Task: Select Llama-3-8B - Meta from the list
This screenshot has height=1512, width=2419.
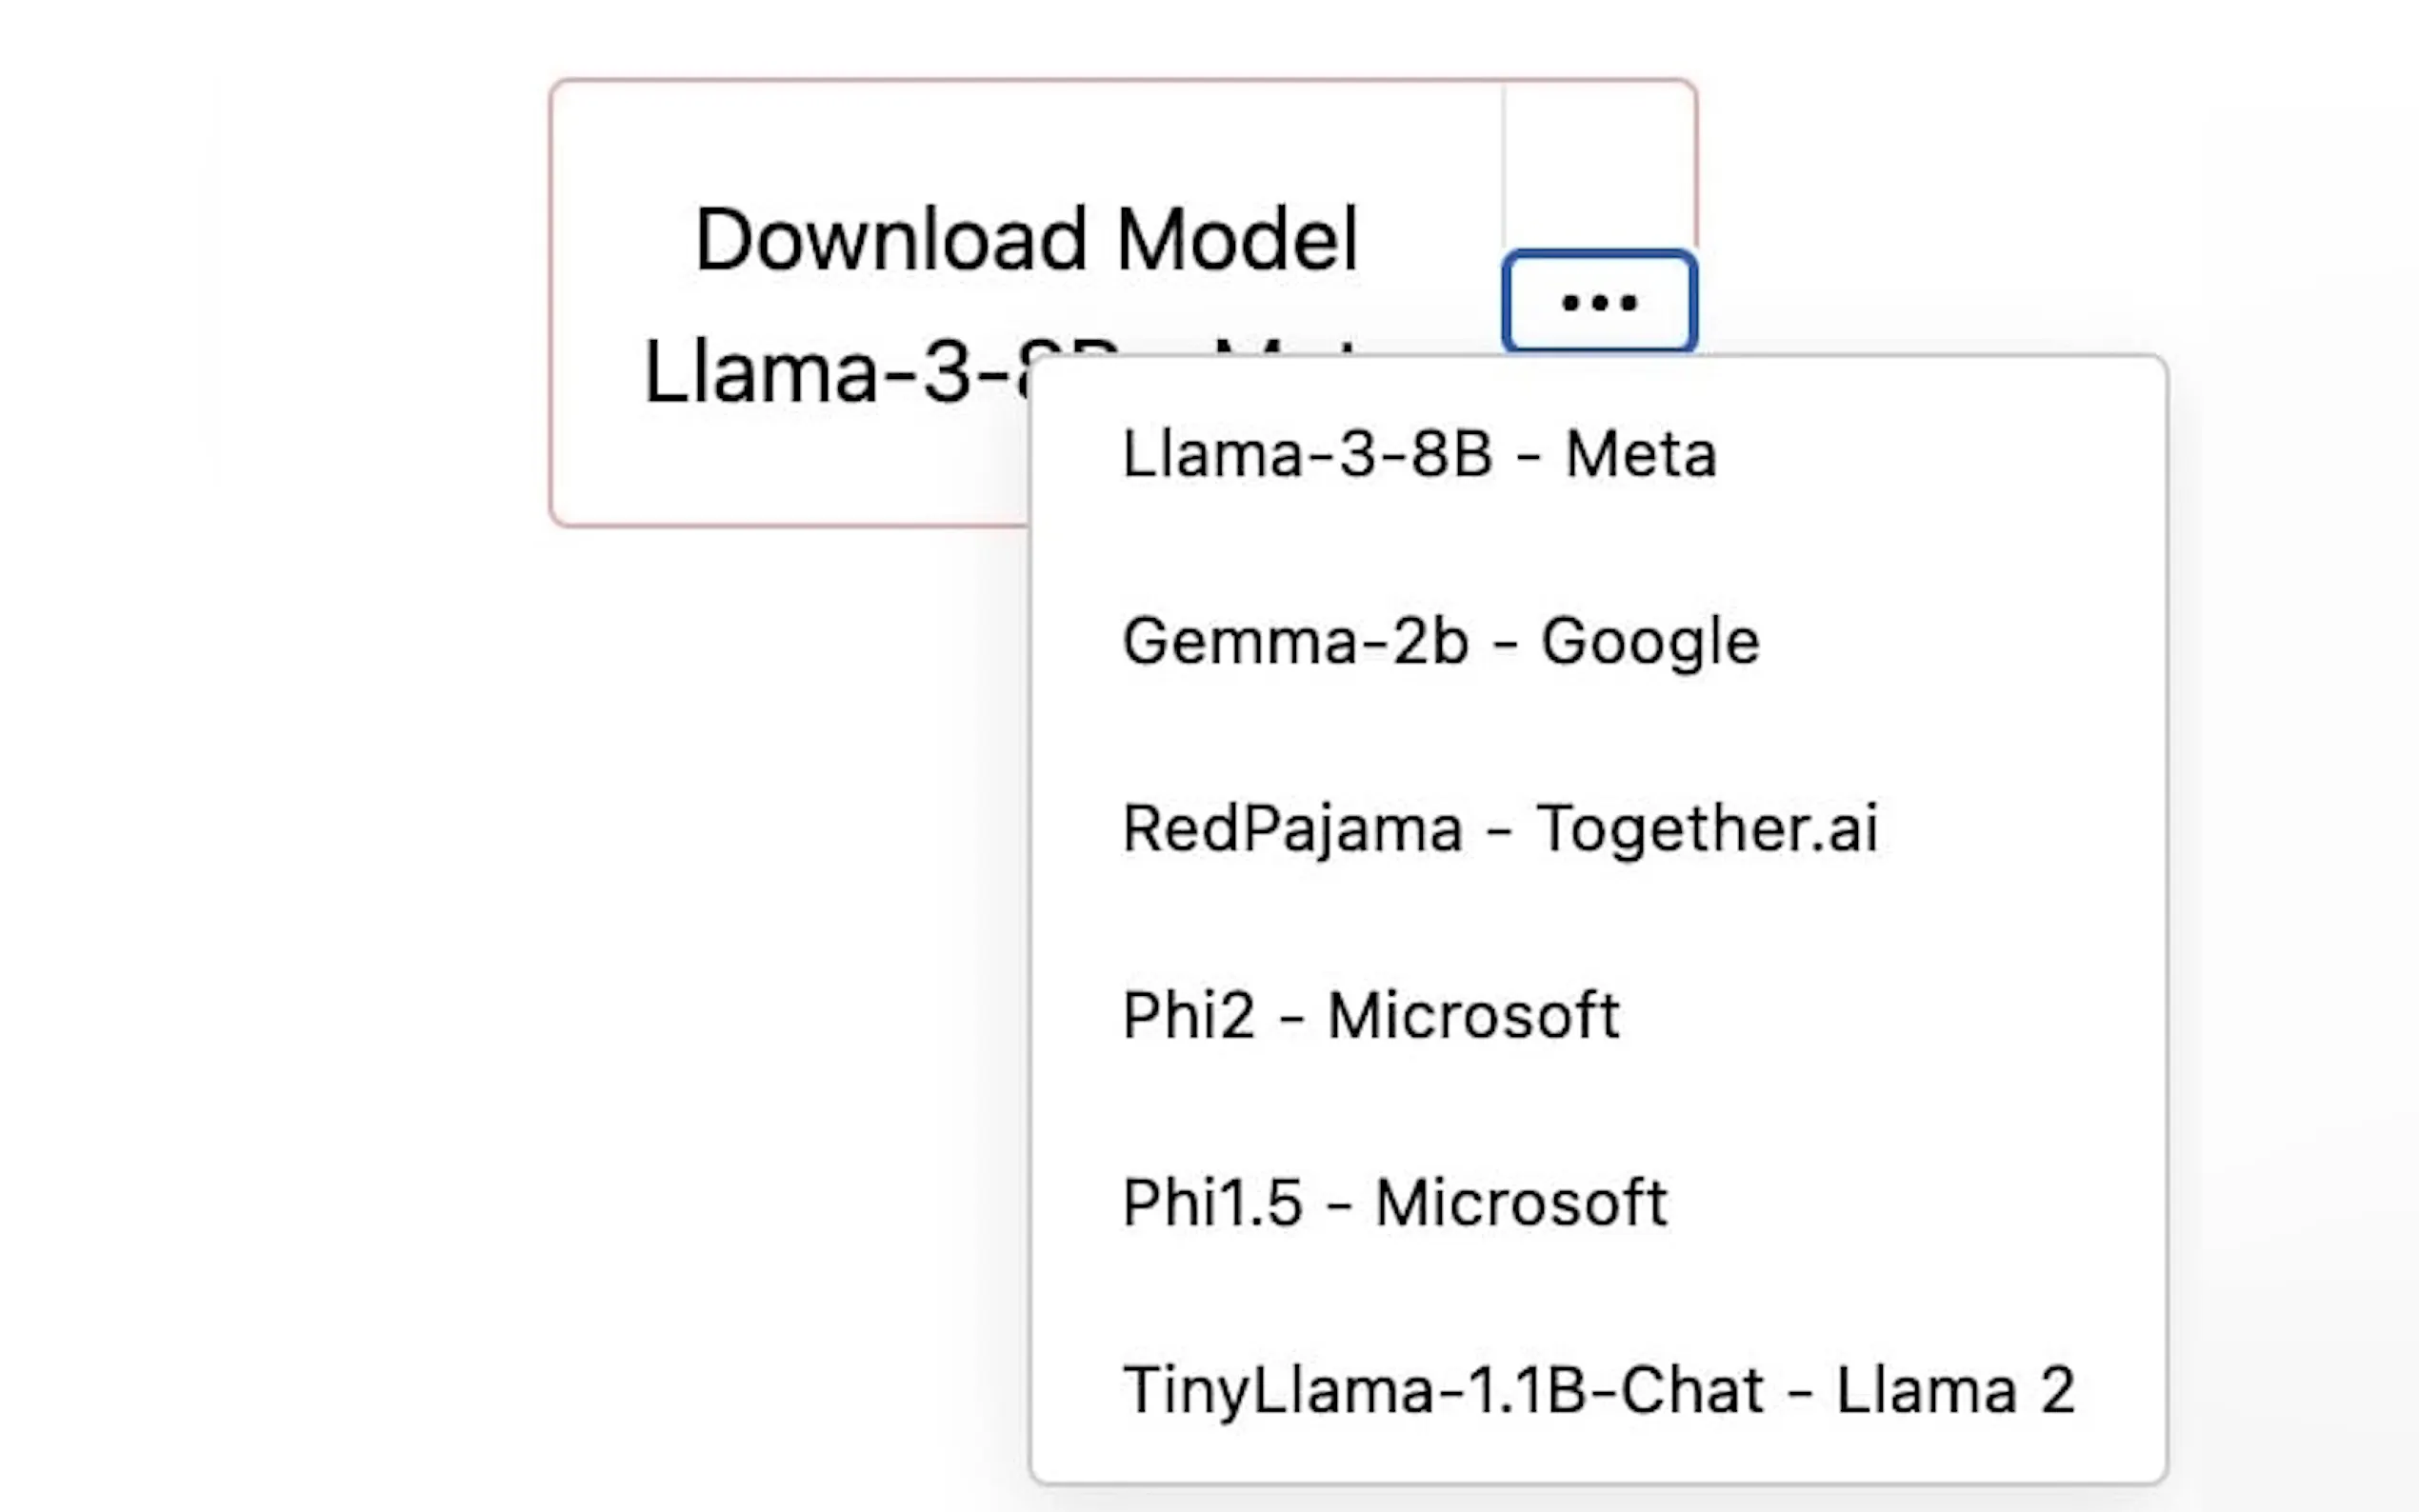Action: [x=1419, y=454]
